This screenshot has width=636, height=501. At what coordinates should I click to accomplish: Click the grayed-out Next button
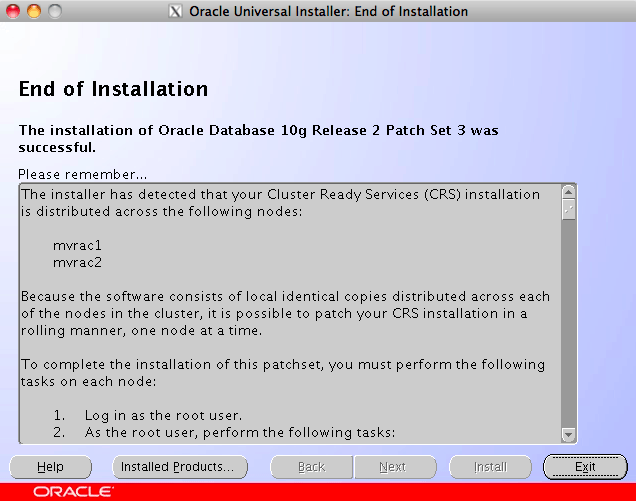pyautogui.click(x=393, y=467)
